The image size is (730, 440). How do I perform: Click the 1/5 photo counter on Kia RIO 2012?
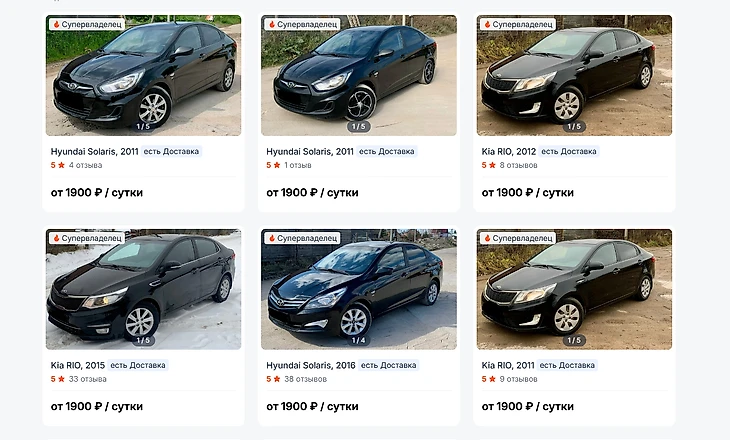[575, 126]
